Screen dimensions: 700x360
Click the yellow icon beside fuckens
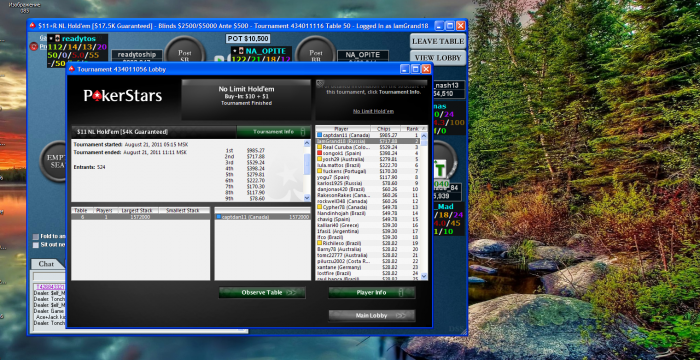(x=319, y=171)
